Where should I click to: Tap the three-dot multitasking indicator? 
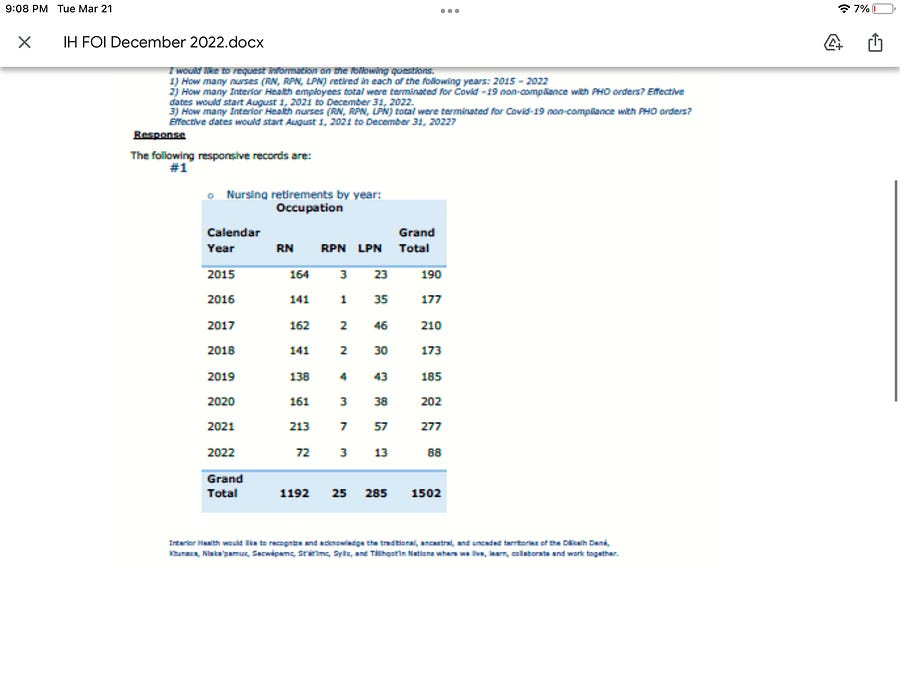(x=449, y=10)
